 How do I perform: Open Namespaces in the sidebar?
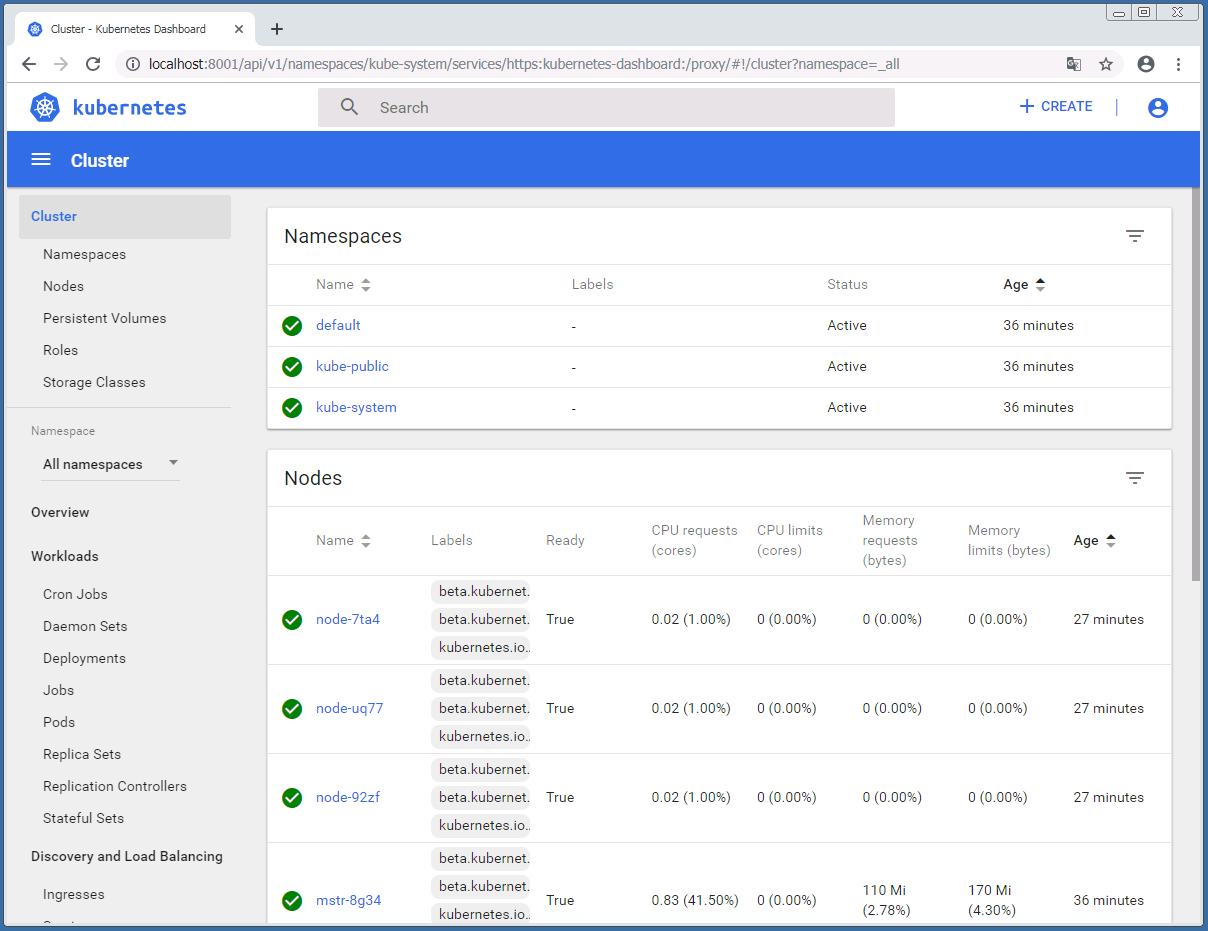85,255
